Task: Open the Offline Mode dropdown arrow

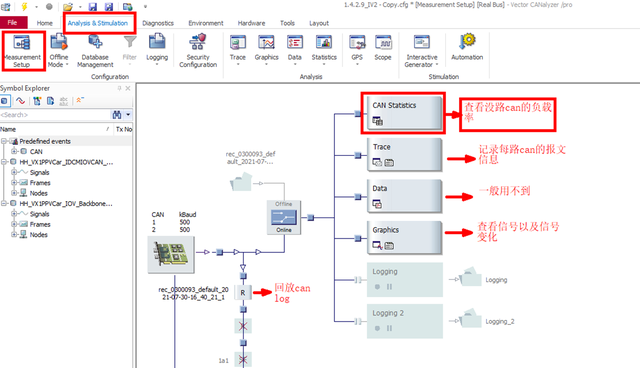Action: click(67, 64)
